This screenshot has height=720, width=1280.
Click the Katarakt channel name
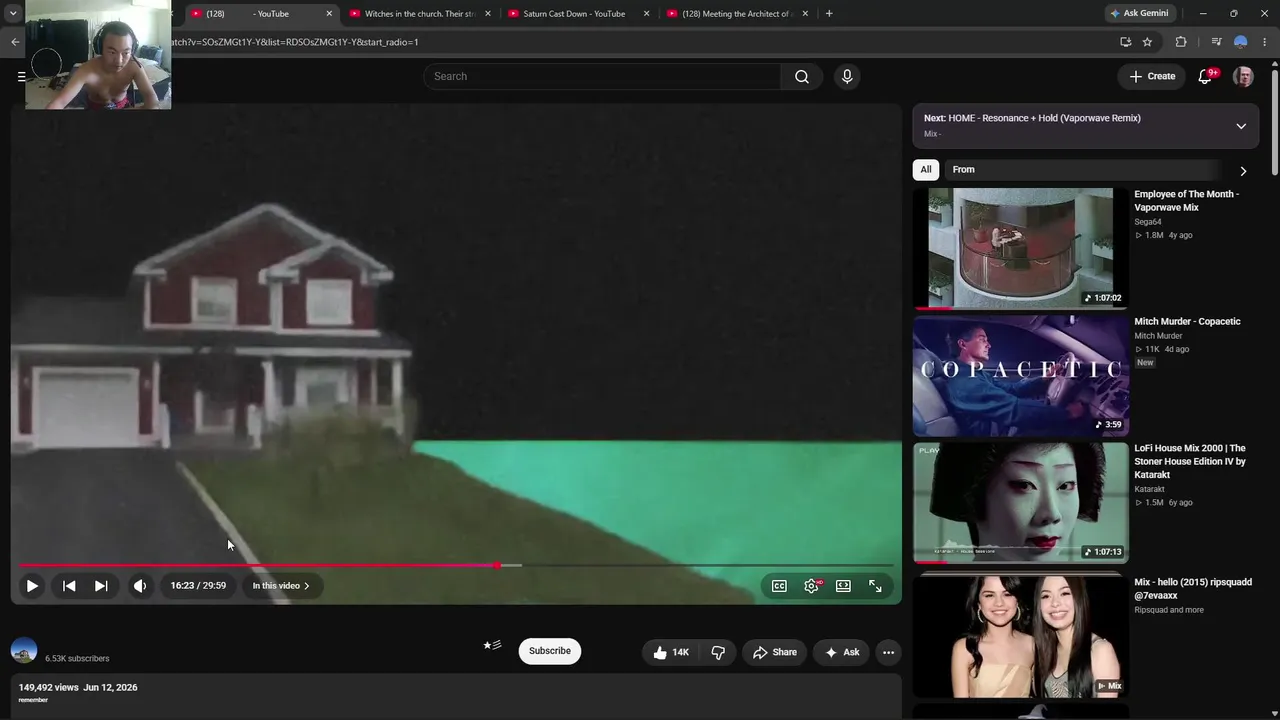[1149, 490]
